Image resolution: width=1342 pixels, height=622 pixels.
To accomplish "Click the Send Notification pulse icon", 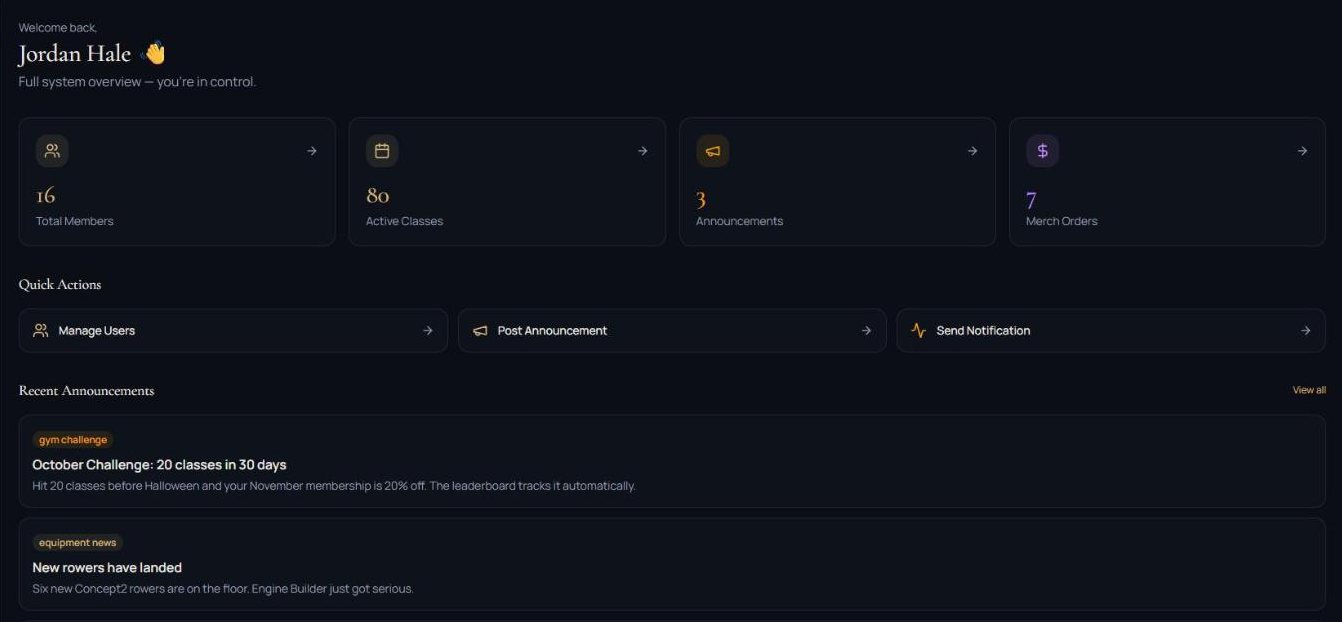I will [x=918, y=330].
